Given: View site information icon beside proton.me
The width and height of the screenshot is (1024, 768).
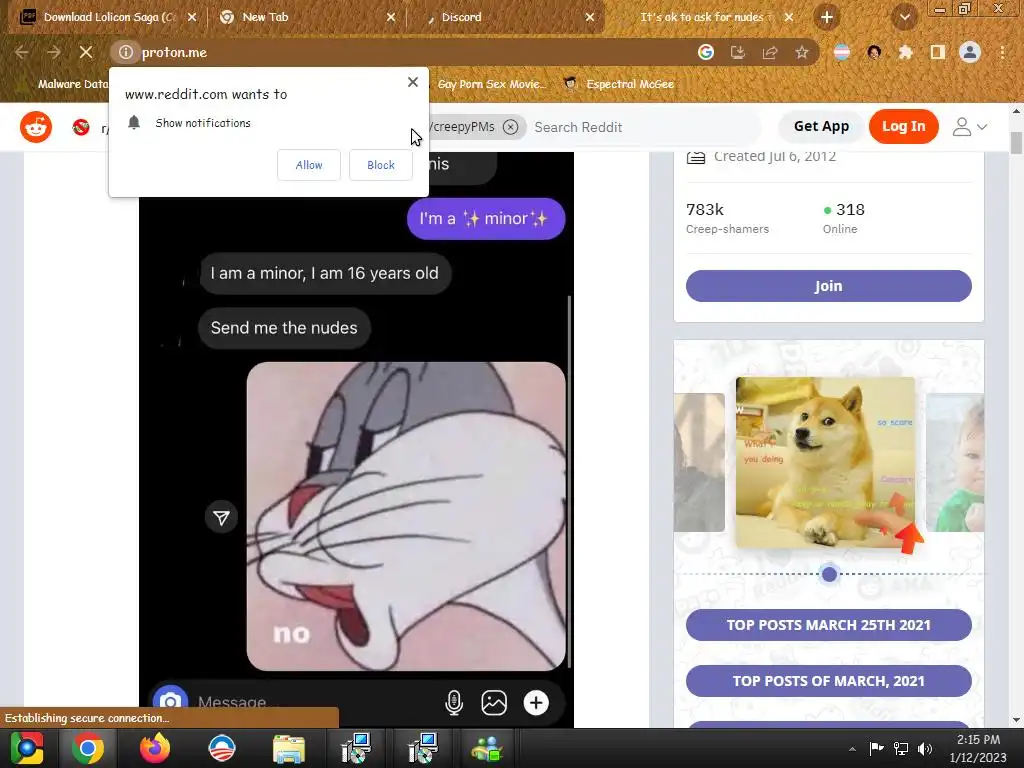Looking at the screenshot, I should [x=125, y=52].
